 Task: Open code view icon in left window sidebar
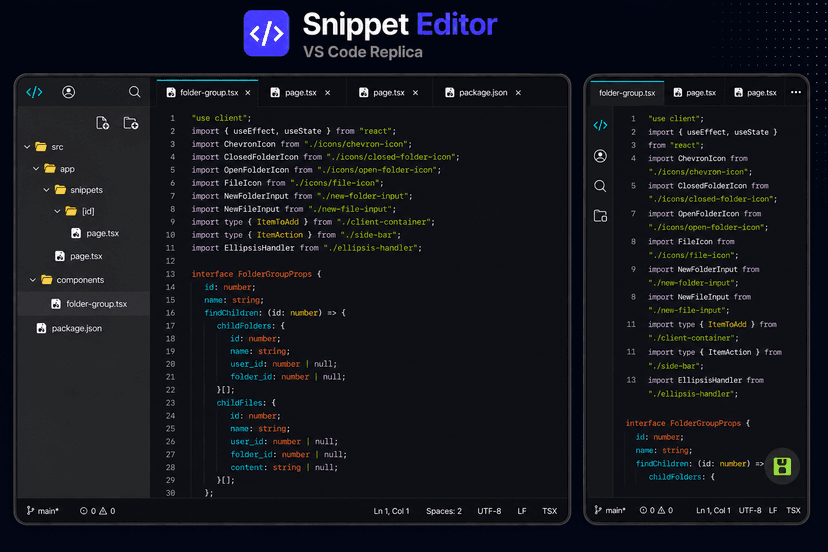(x=34, y=92)
